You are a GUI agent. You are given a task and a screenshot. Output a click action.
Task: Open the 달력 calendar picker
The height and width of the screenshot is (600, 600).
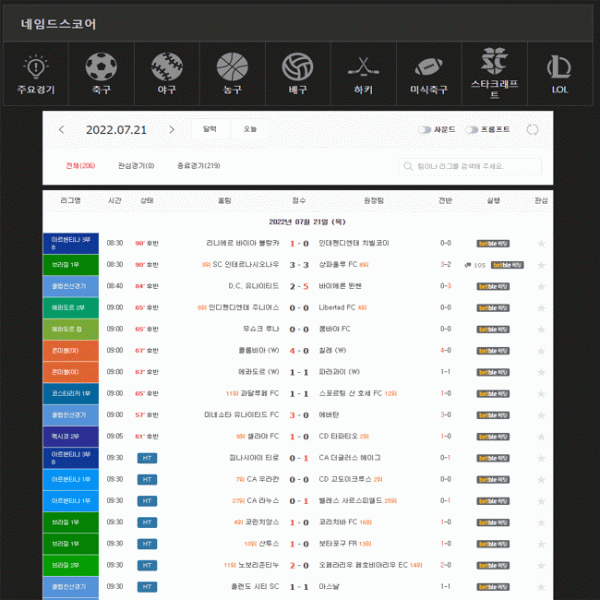210,129
